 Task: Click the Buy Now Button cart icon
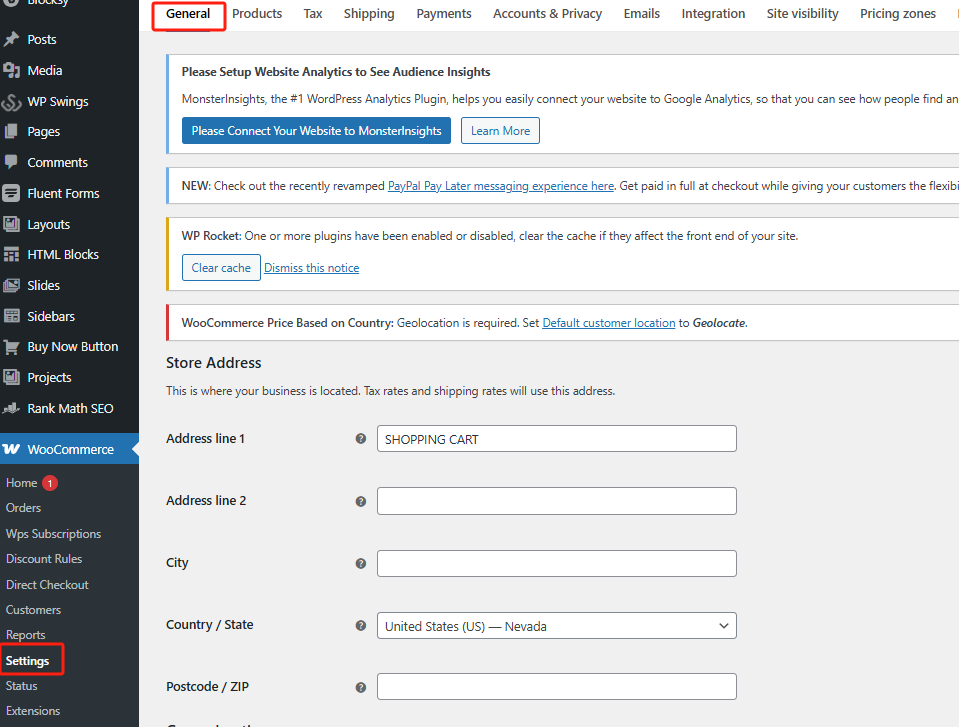(12, 347)
